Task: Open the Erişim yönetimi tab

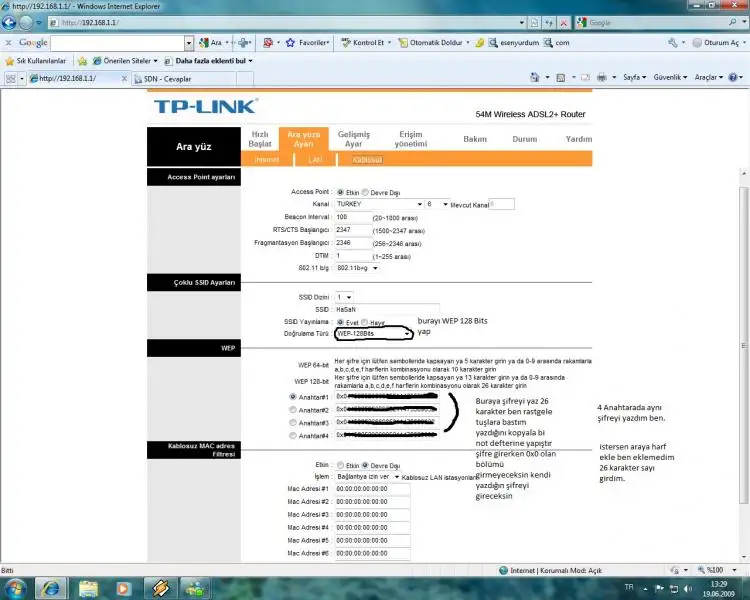Action: pos(410,139)
